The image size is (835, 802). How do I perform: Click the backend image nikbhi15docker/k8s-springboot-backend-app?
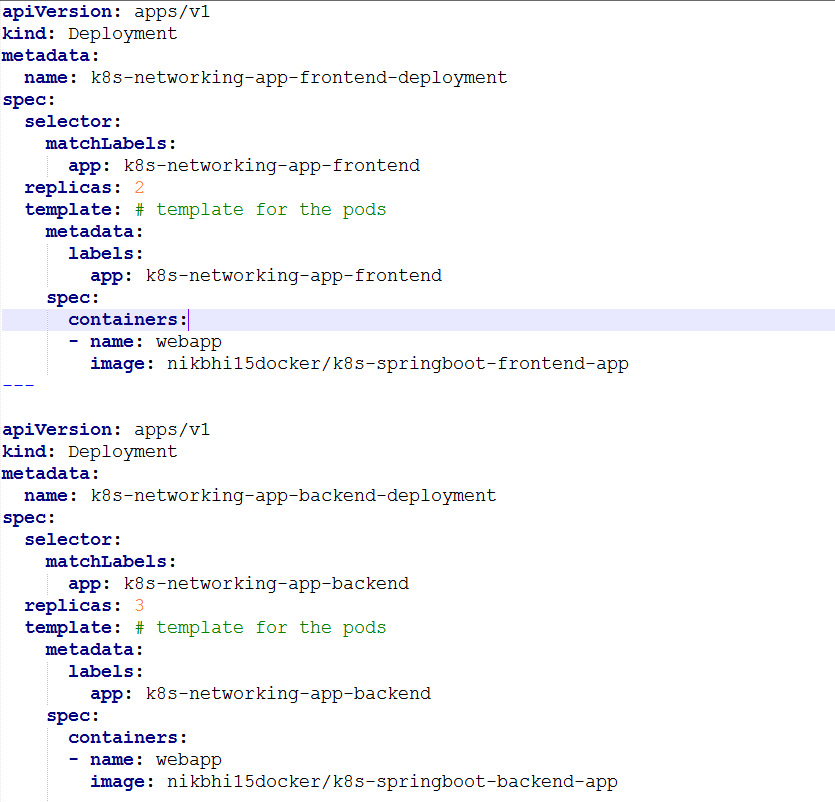pyautogui.click(x=392, y=782)
